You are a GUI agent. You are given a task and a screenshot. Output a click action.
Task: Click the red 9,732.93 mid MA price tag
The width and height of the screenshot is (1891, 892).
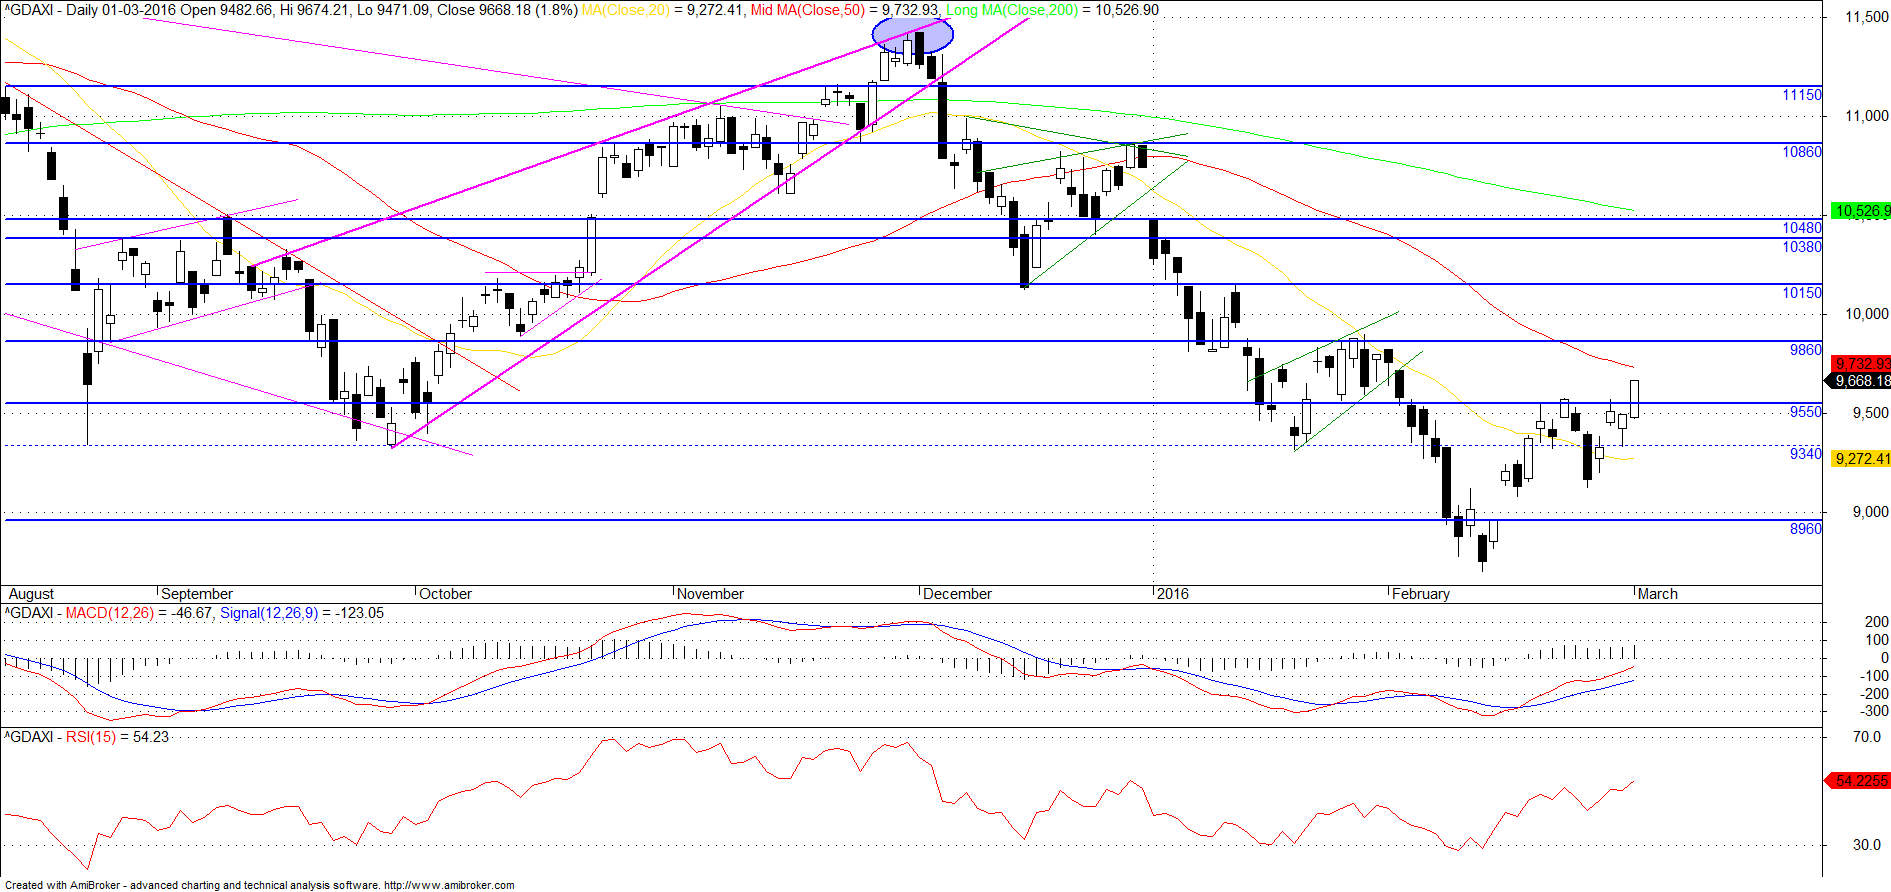(1860, 364)
